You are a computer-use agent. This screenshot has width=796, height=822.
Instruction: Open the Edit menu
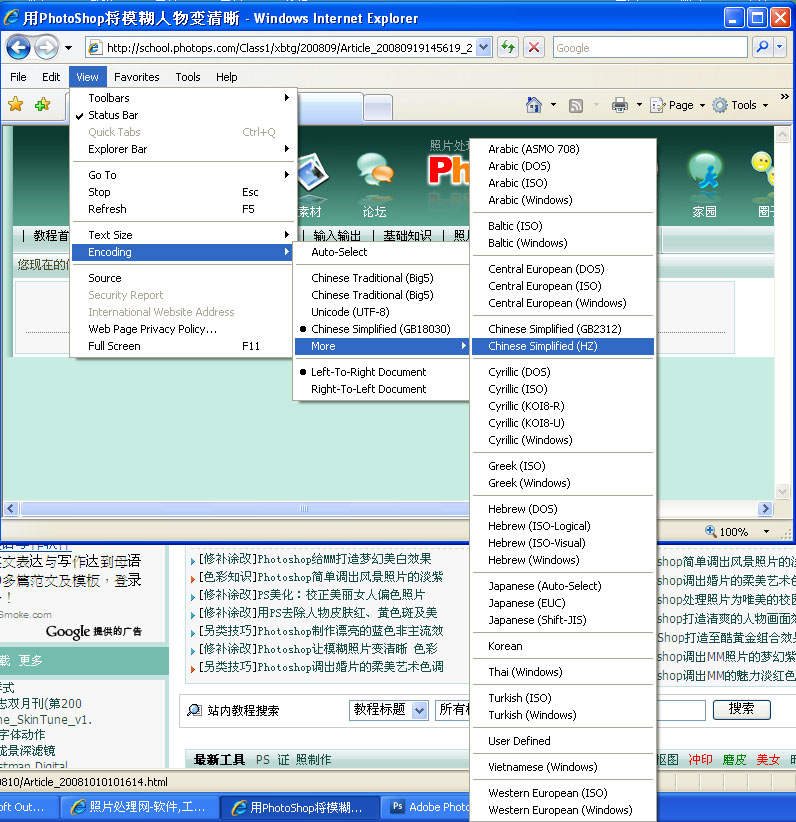point(51,77)
